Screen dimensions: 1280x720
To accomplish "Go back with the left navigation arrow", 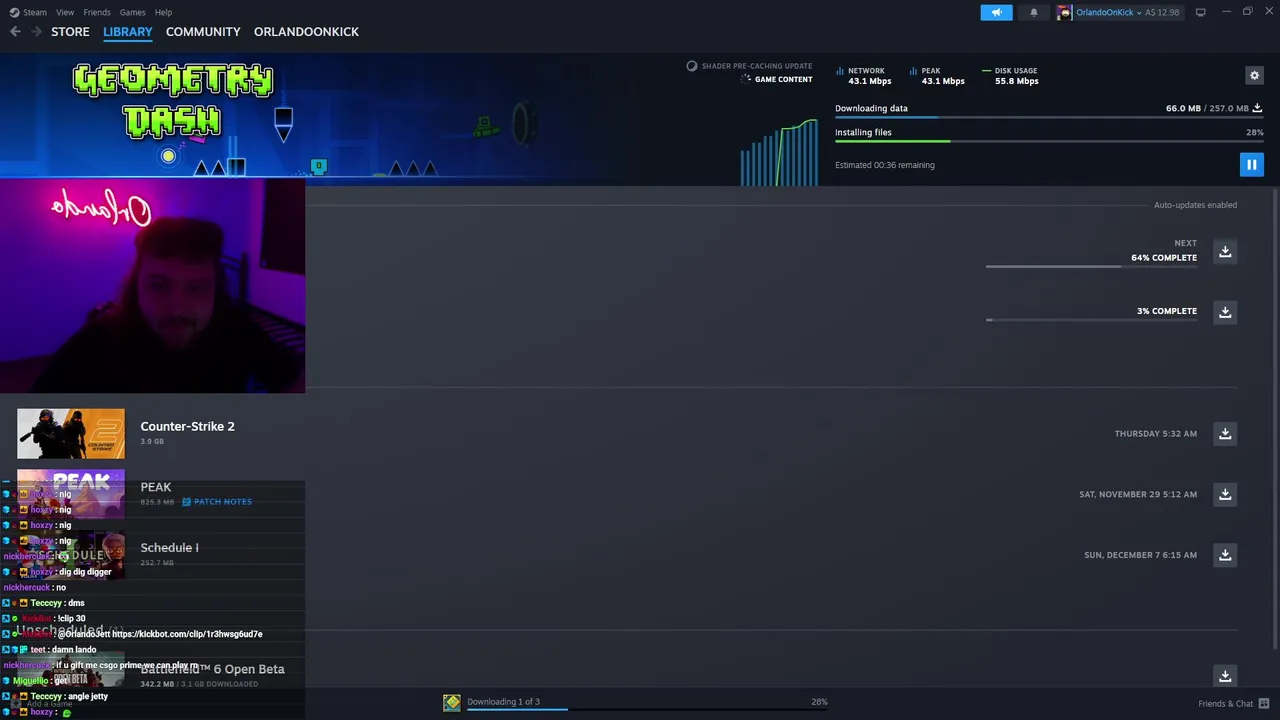I will click(x=15, y=32).
